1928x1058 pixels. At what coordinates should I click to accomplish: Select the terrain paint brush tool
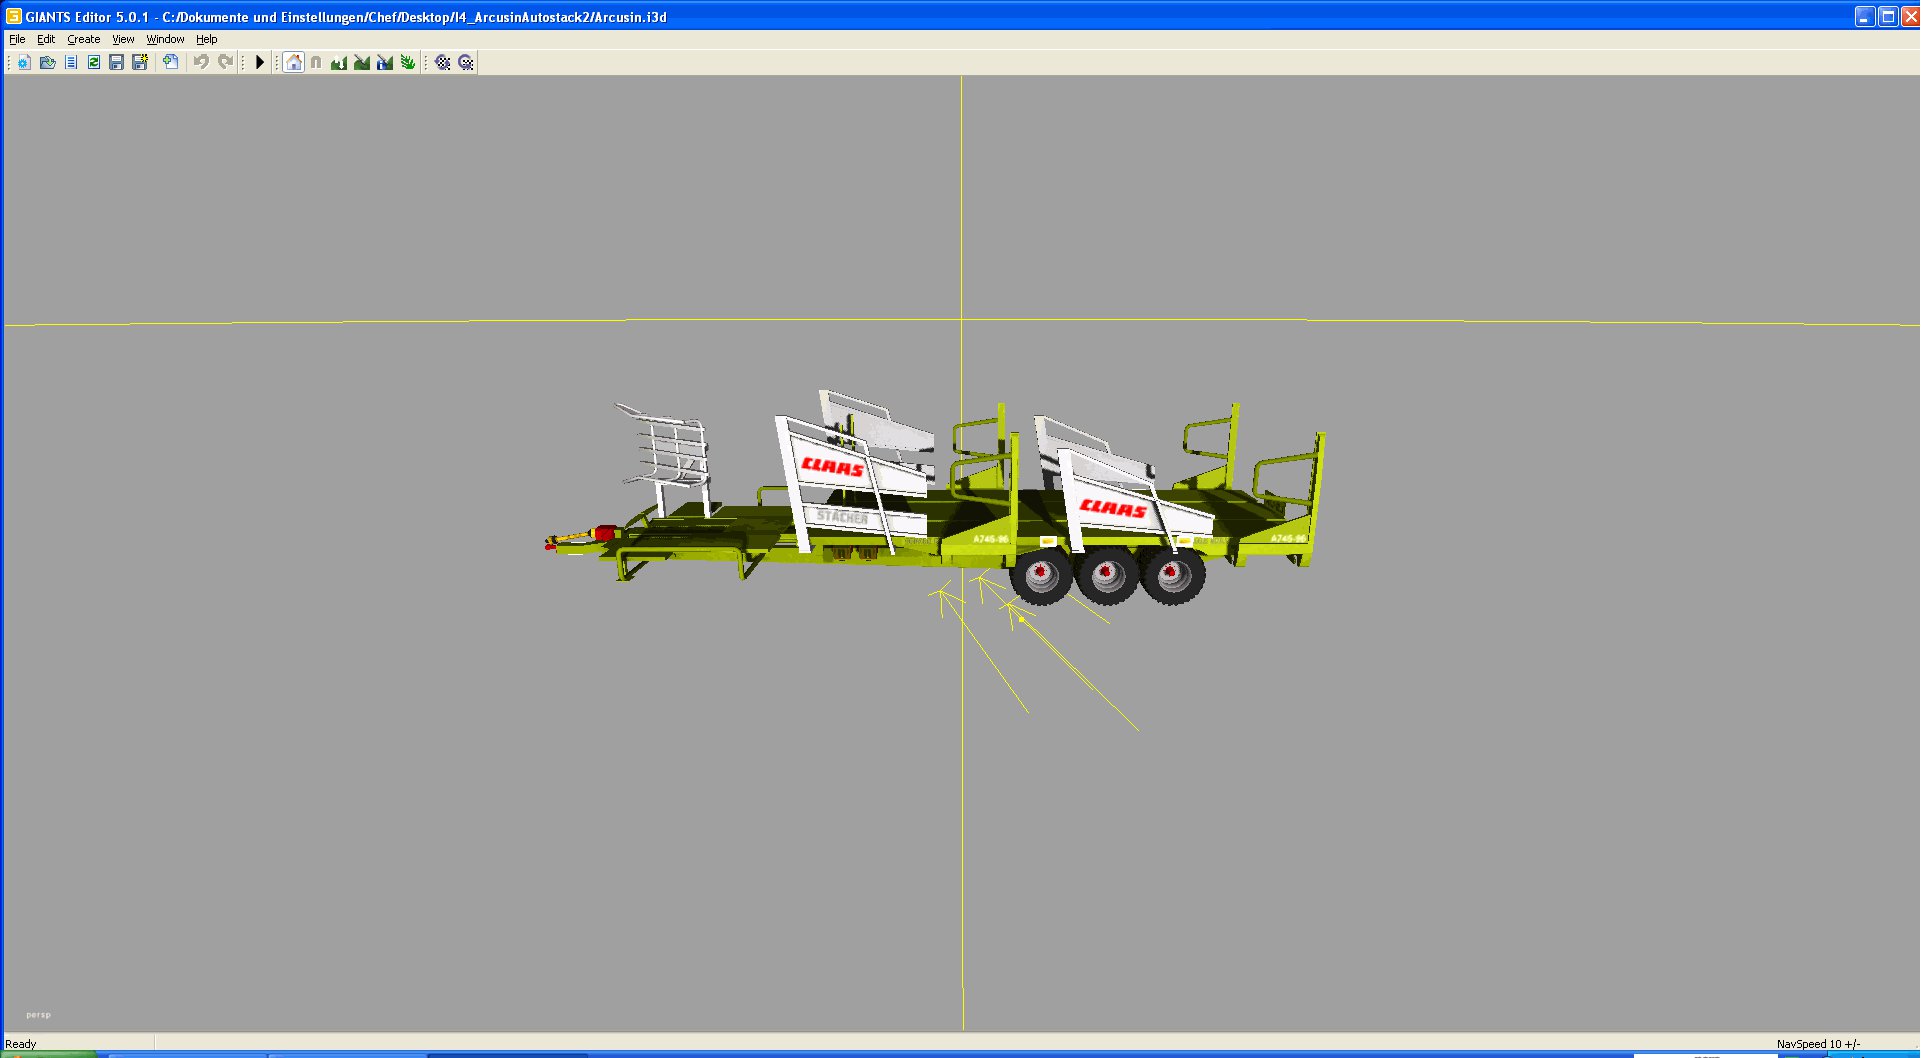click(362, 62)
